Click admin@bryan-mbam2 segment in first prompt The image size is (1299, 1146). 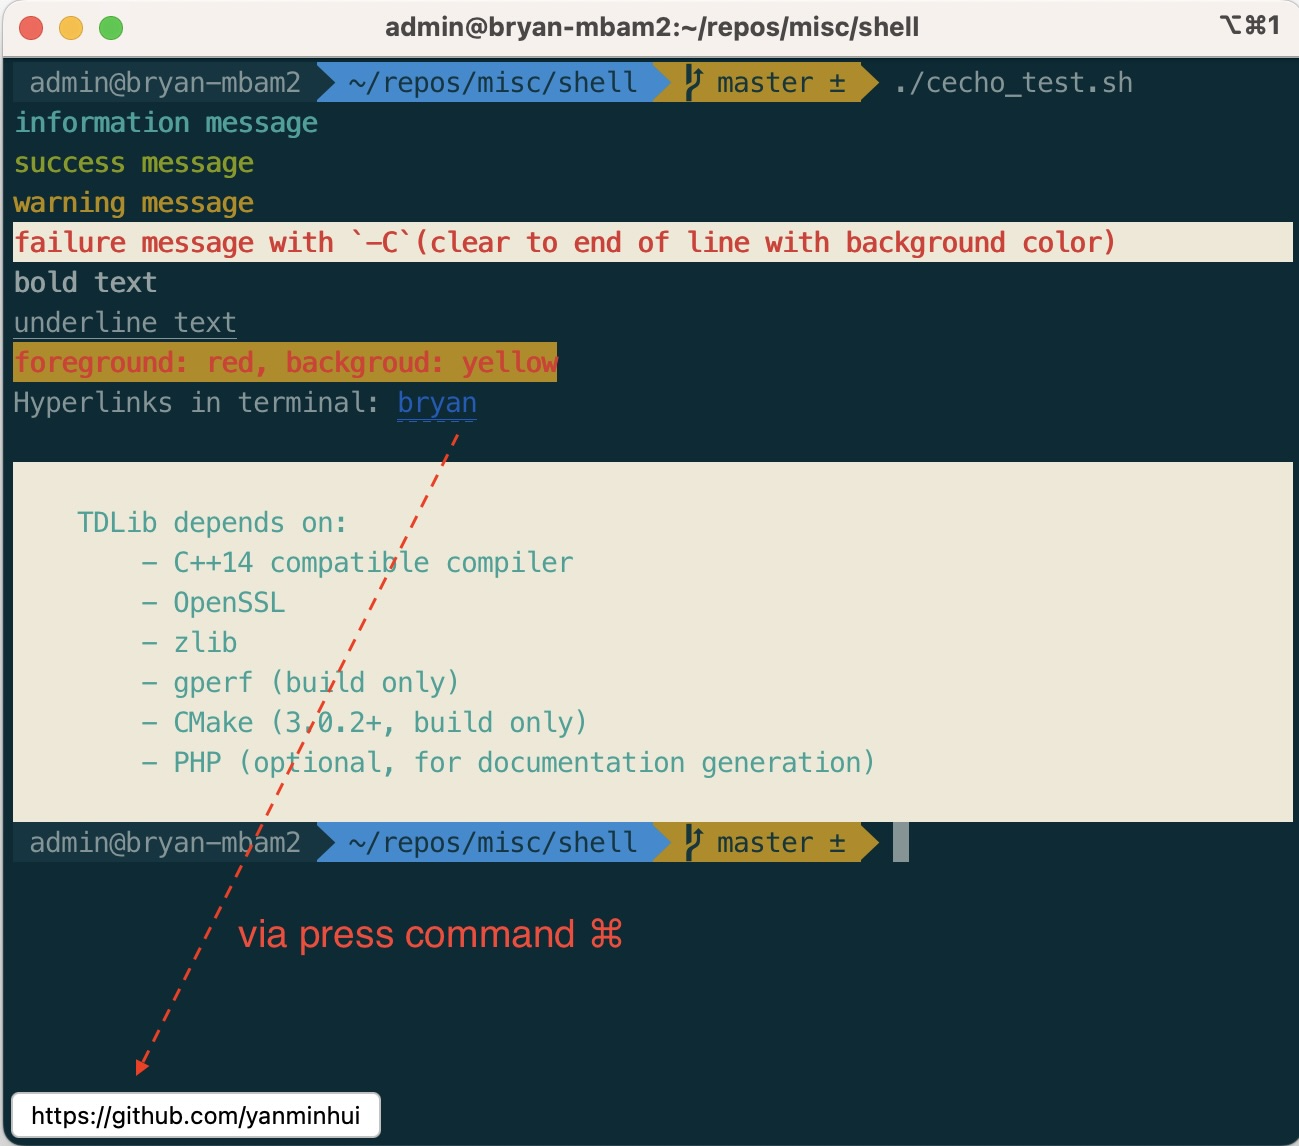[x=165, y=82]
